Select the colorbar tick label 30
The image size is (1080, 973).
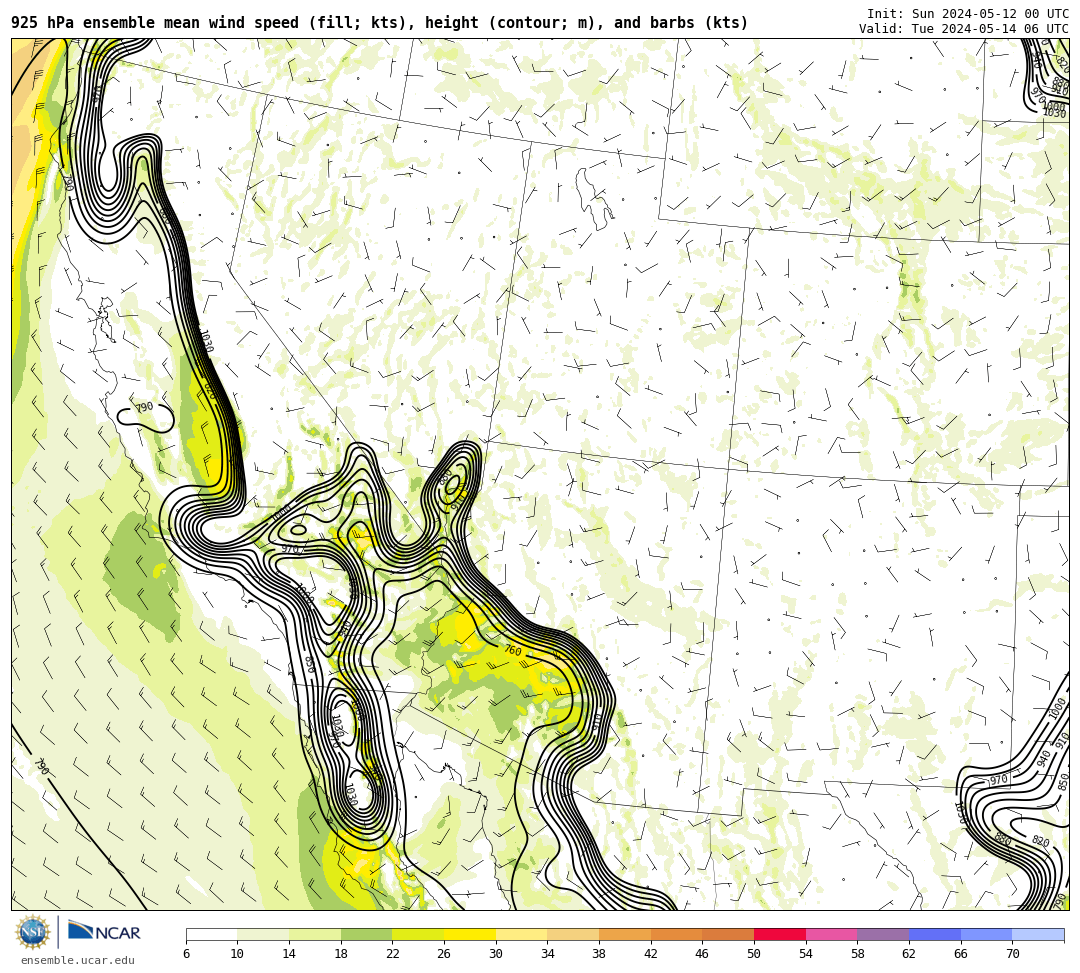495,954
